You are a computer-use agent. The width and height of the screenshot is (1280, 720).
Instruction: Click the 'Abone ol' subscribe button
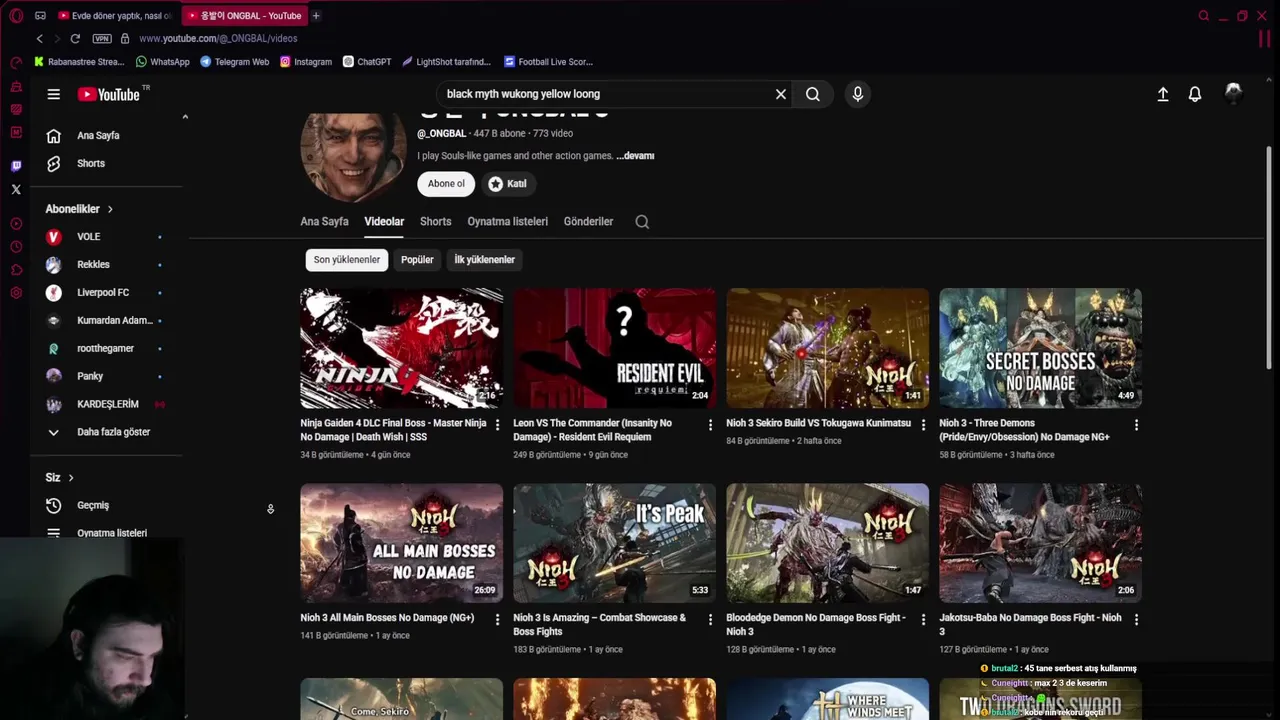pyautogui.click(x=446, y=184)
